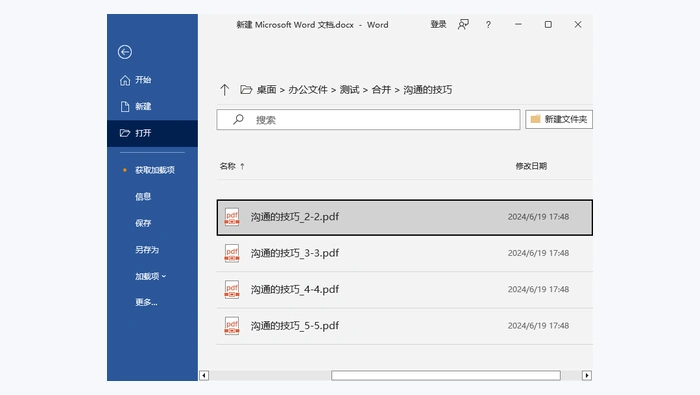
Task: Open file 沟通的技巧_3-3.pdf
Action: [x=404, y=254]
